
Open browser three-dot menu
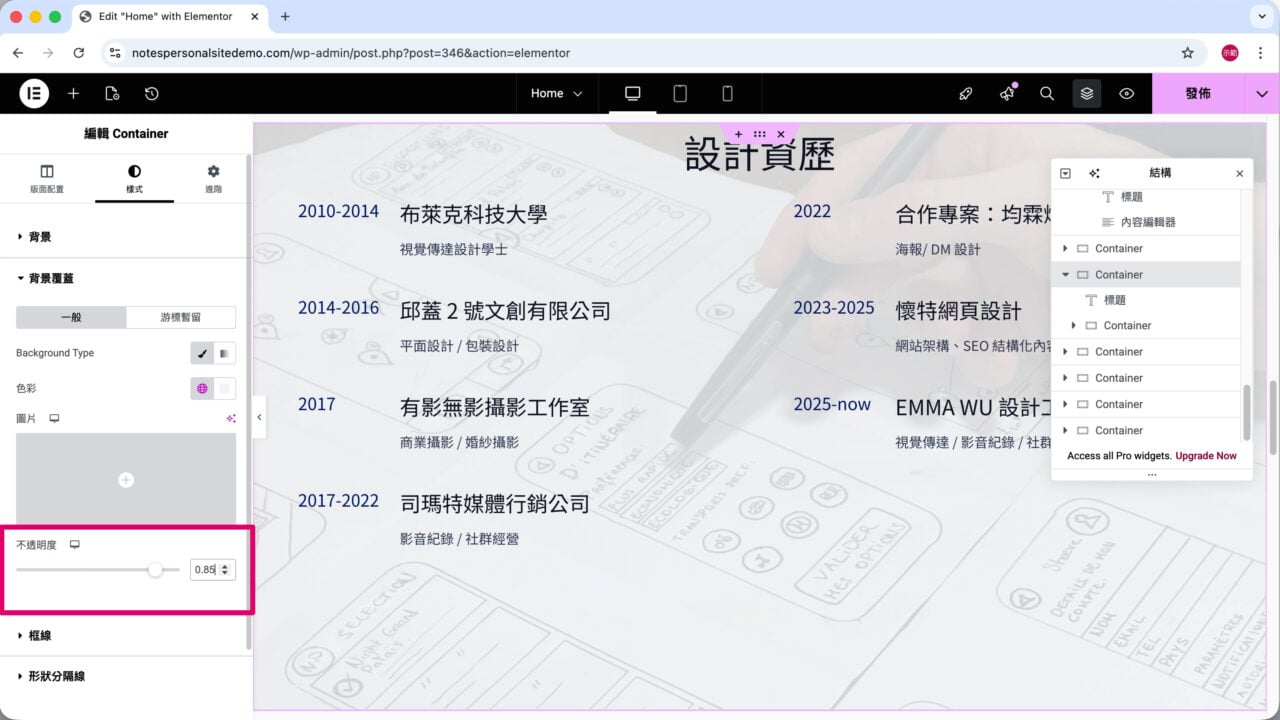pyautogui.click(x=1260, y=52)
